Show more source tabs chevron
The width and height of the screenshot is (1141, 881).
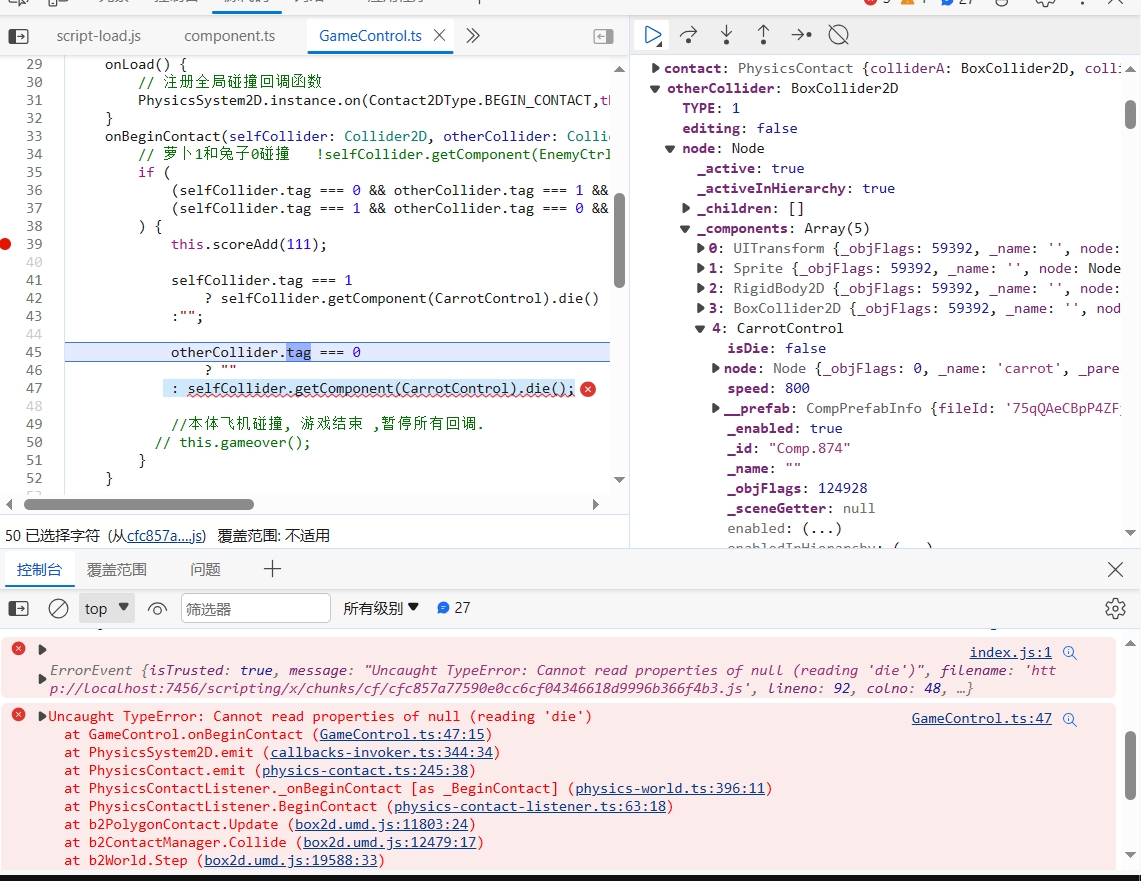click(x=473, y=36)
